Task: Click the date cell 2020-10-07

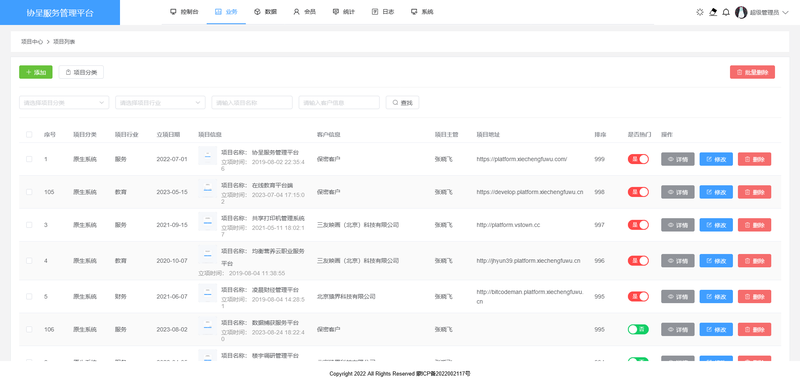Action: click(172, 261)
